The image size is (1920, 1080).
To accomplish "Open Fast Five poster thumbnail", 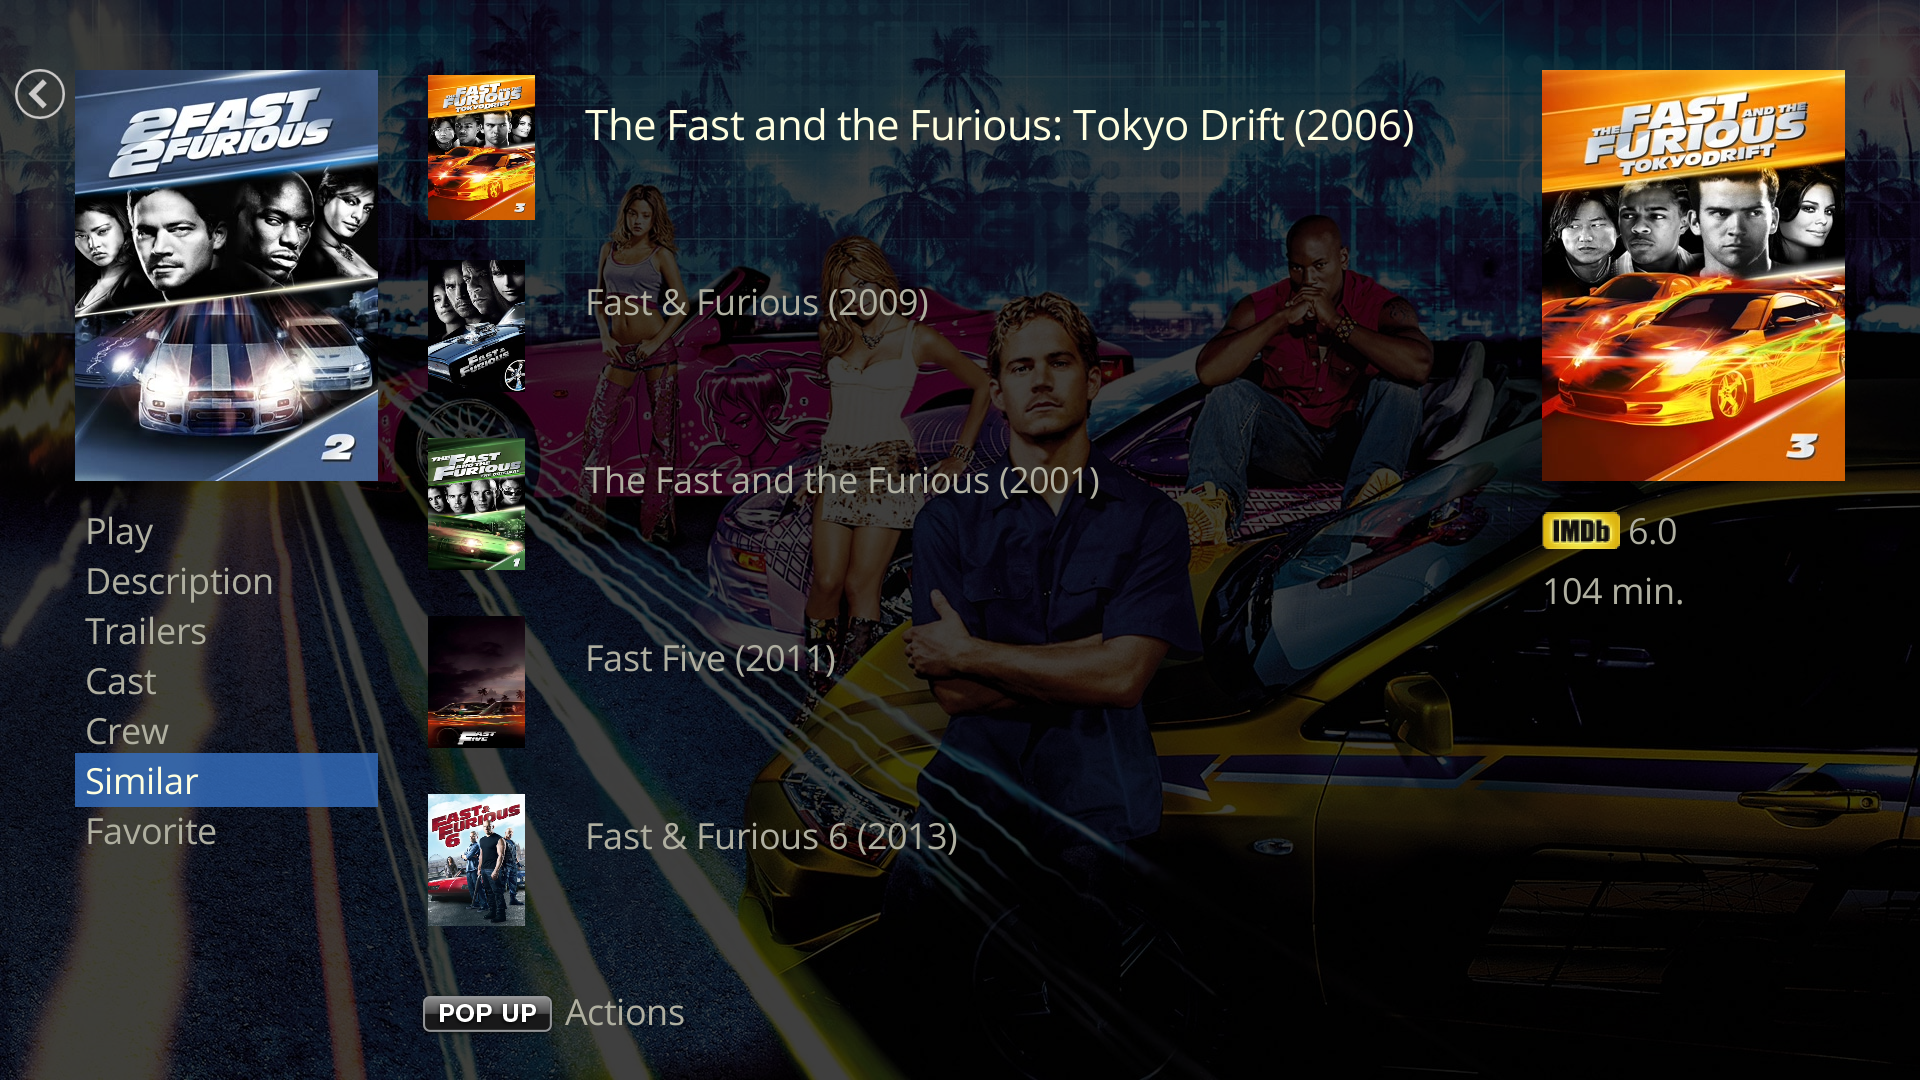I will pyautogui.click(x=476, y=682).
